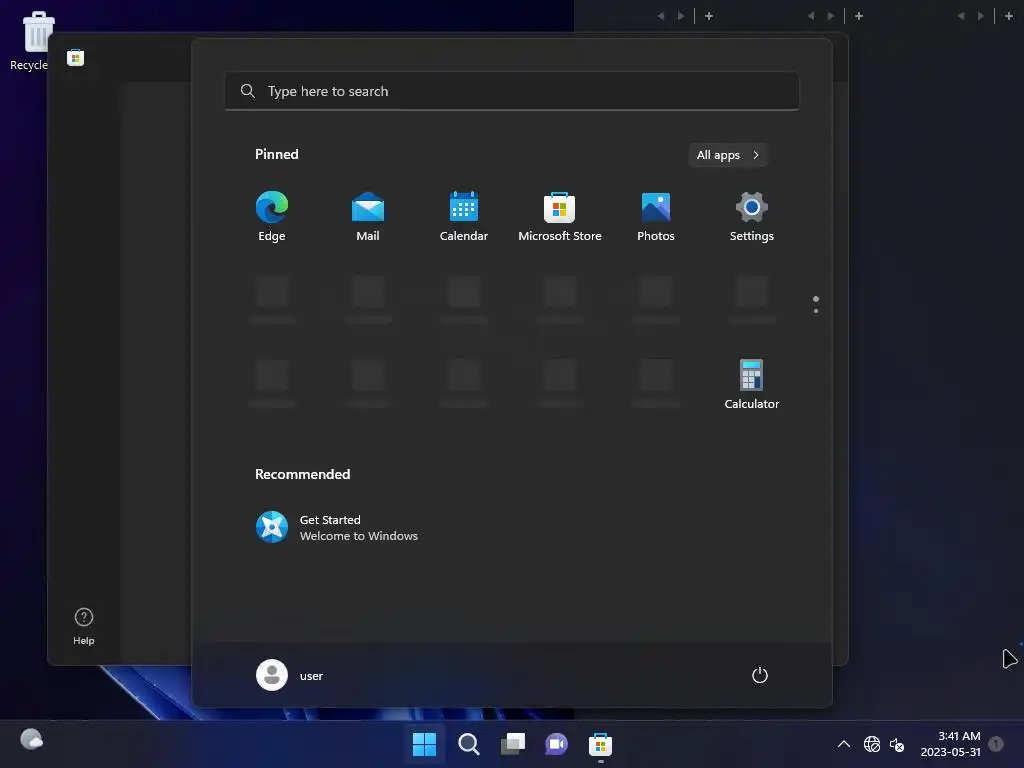Screen dimensions: 1024x768
Task: Open the user account profile
Action: (x=290, y=675)
